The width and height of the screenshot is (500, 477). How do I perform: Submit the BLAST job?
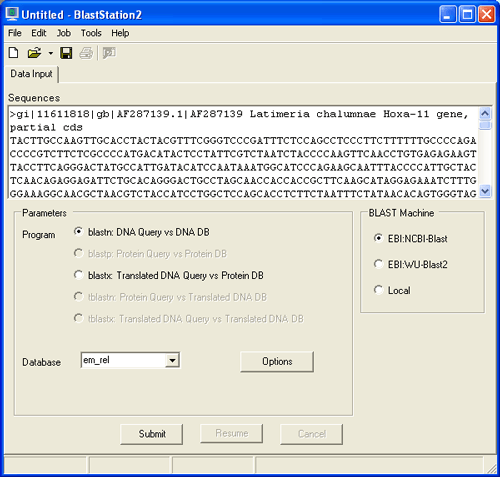pos(152,434)
